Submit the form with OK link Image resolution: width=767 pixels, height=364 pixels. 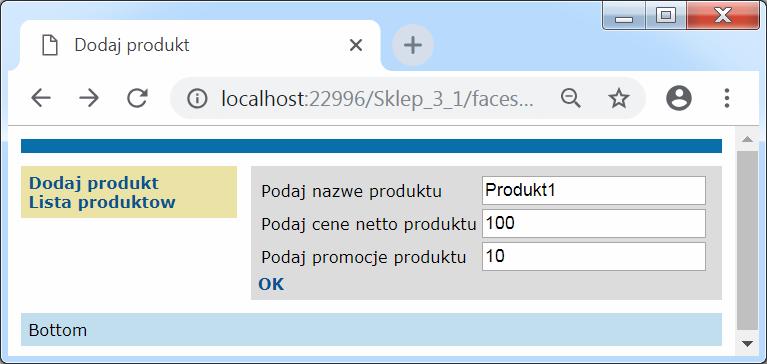[x=271, y=284]
